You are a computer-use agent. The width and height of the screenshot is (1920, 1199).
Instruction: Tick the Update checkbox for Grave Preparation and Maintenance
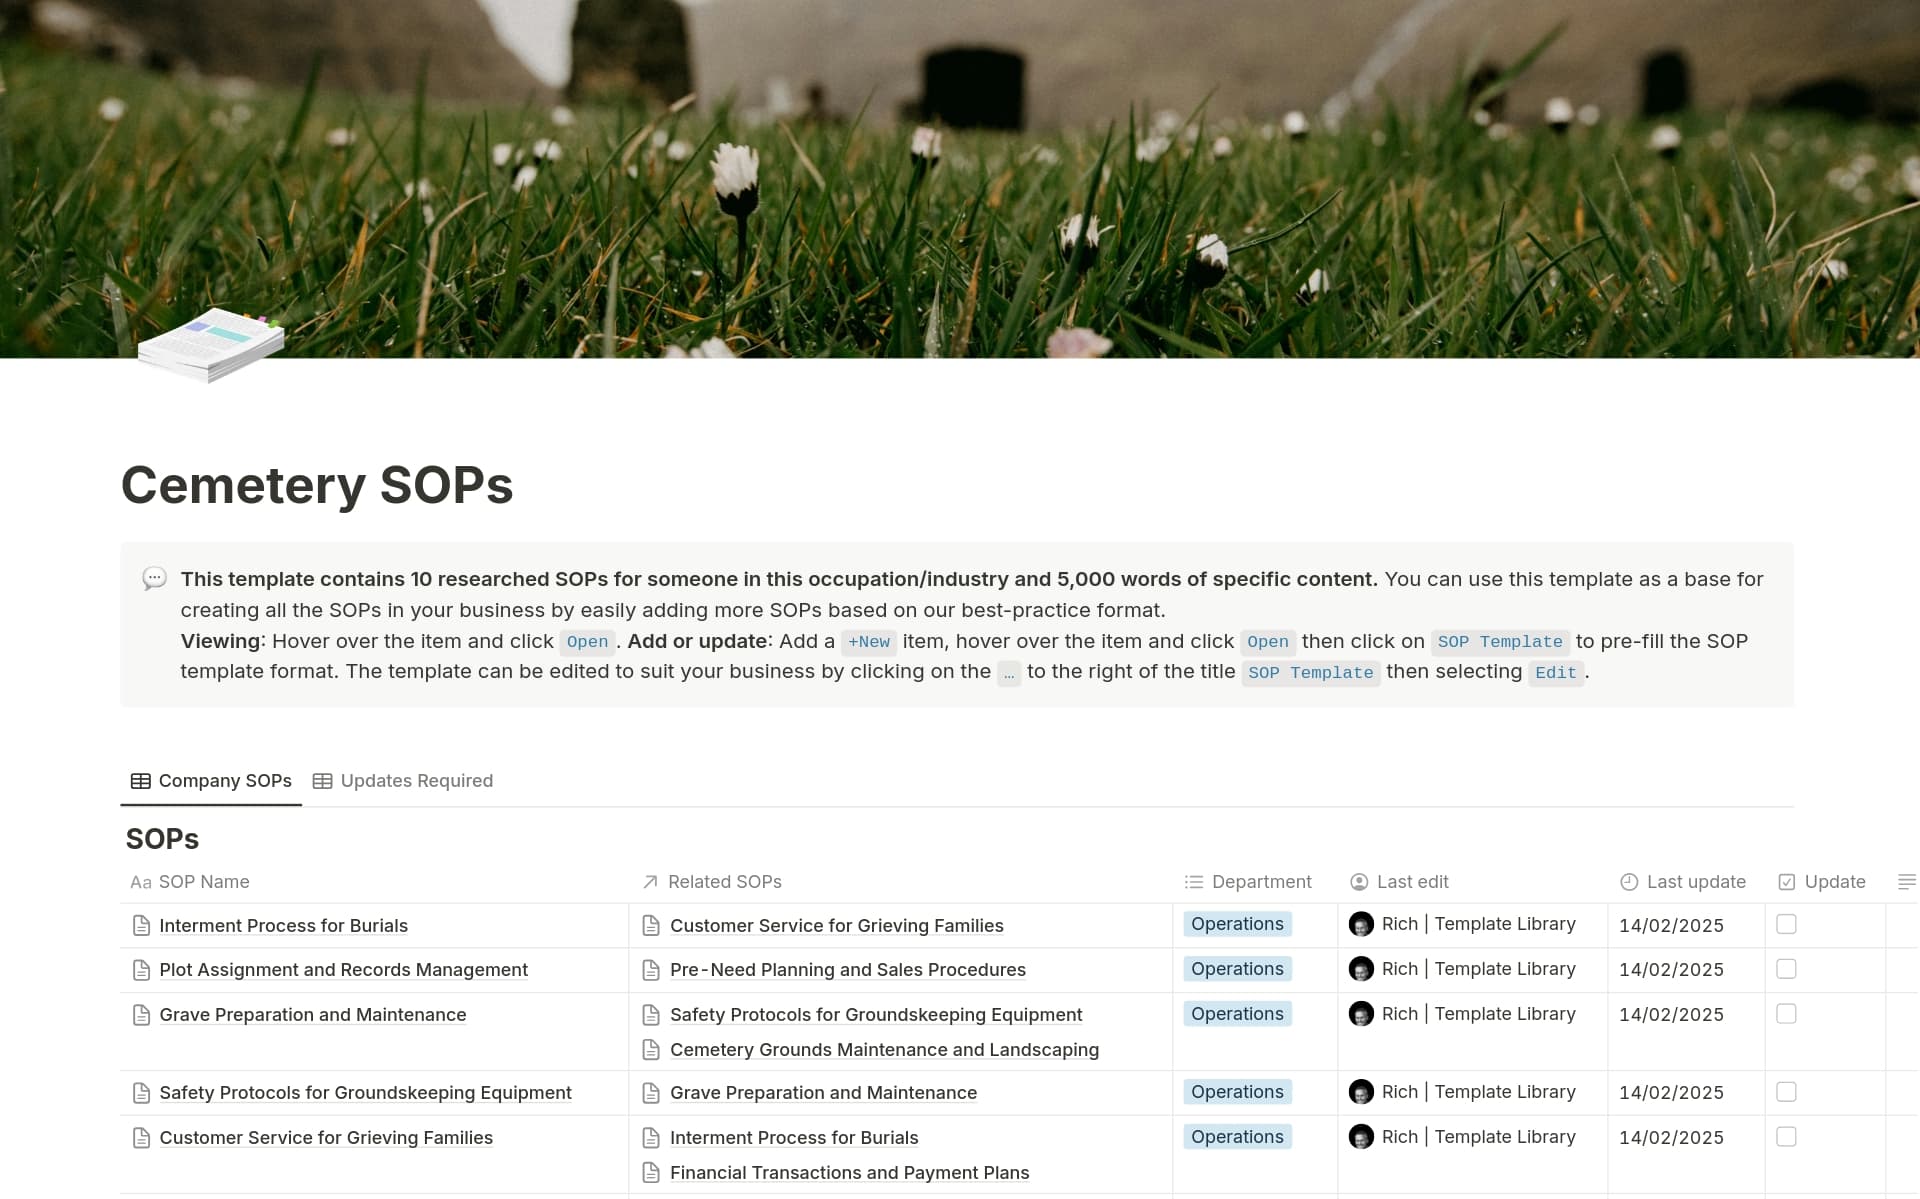[x=1786, y=1013]
